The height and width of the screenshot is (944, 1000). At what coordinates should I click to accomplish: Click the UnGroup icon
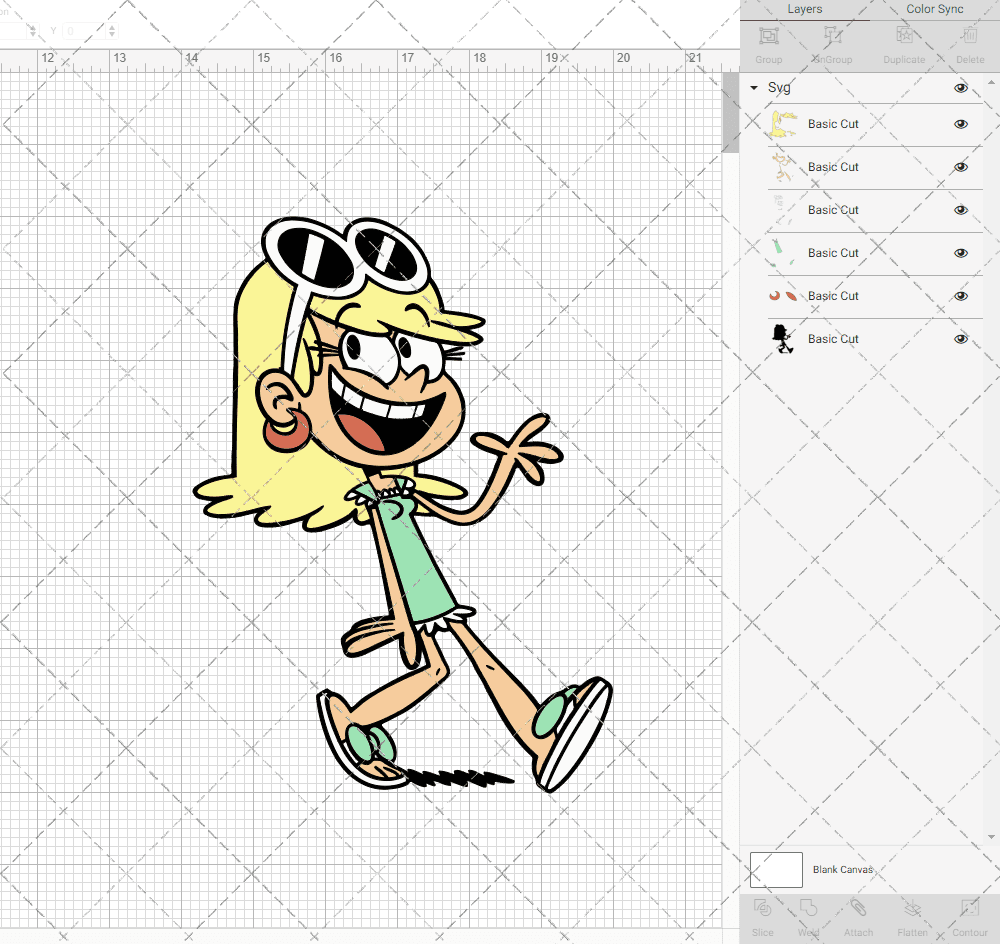pyautogui.click(x=832, y=36)
